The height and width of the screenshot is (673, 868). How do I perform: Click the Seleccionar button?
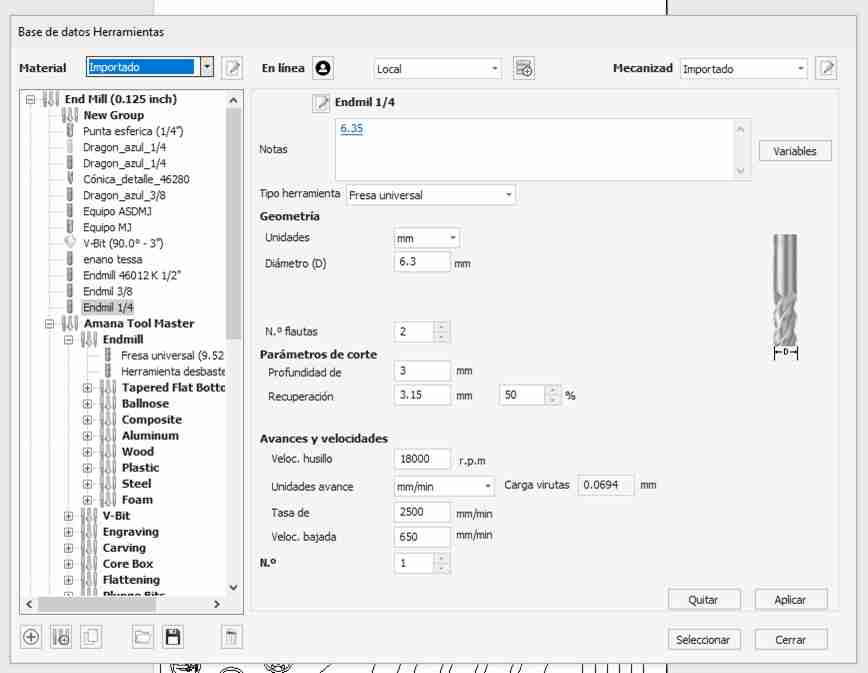(704, 640)
